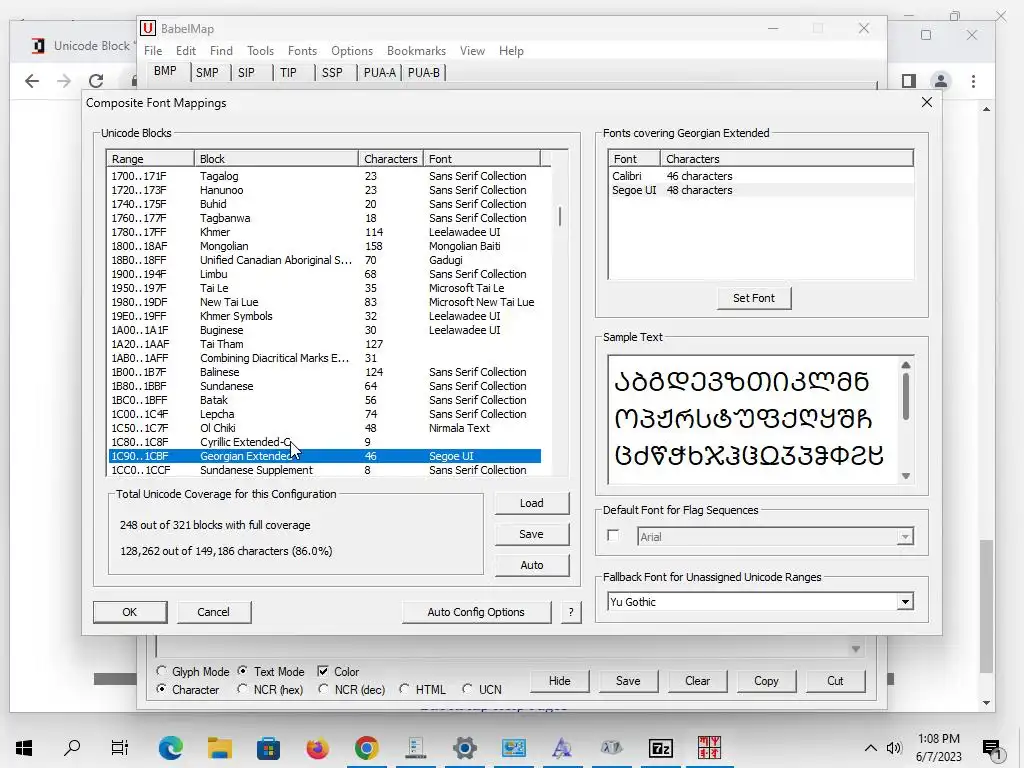The height and width of the screenshot is (768, 1024).
Task: Click the Cancel button
Action: pos(214,612)
